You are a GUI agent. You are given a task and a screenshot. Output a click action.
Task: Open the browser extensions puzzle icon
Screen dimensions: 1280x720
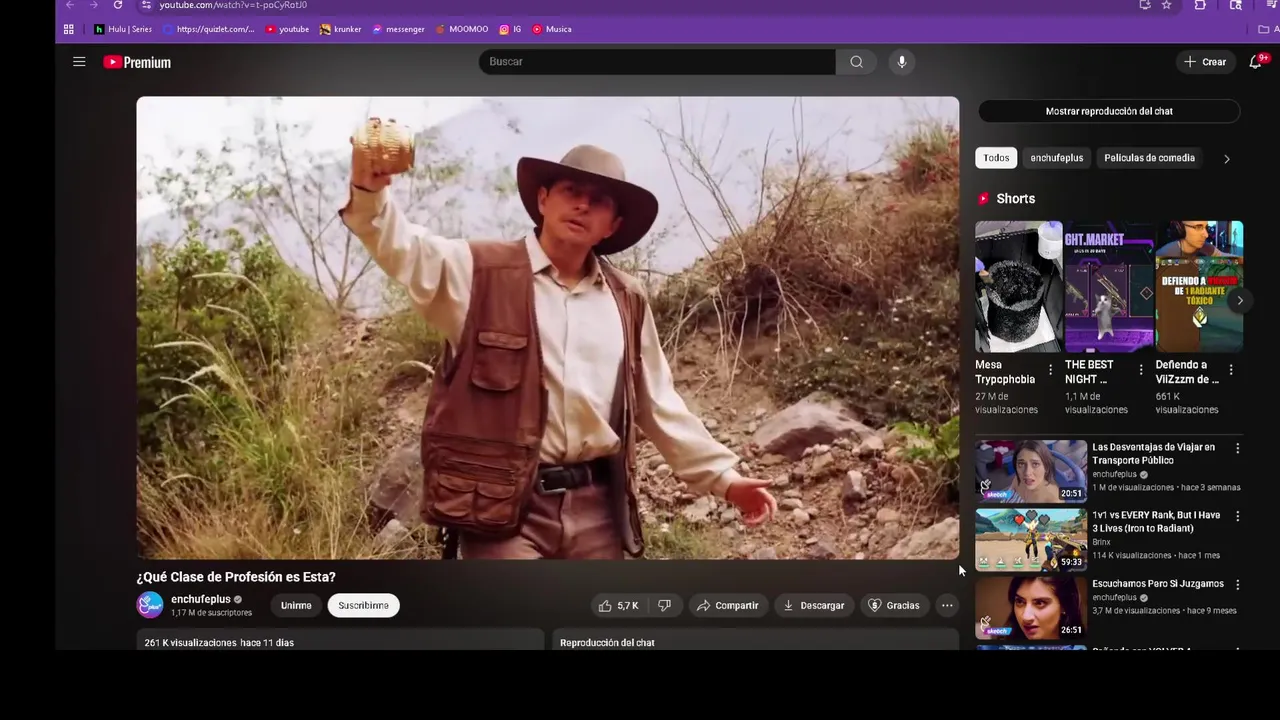coord(1200,5)
